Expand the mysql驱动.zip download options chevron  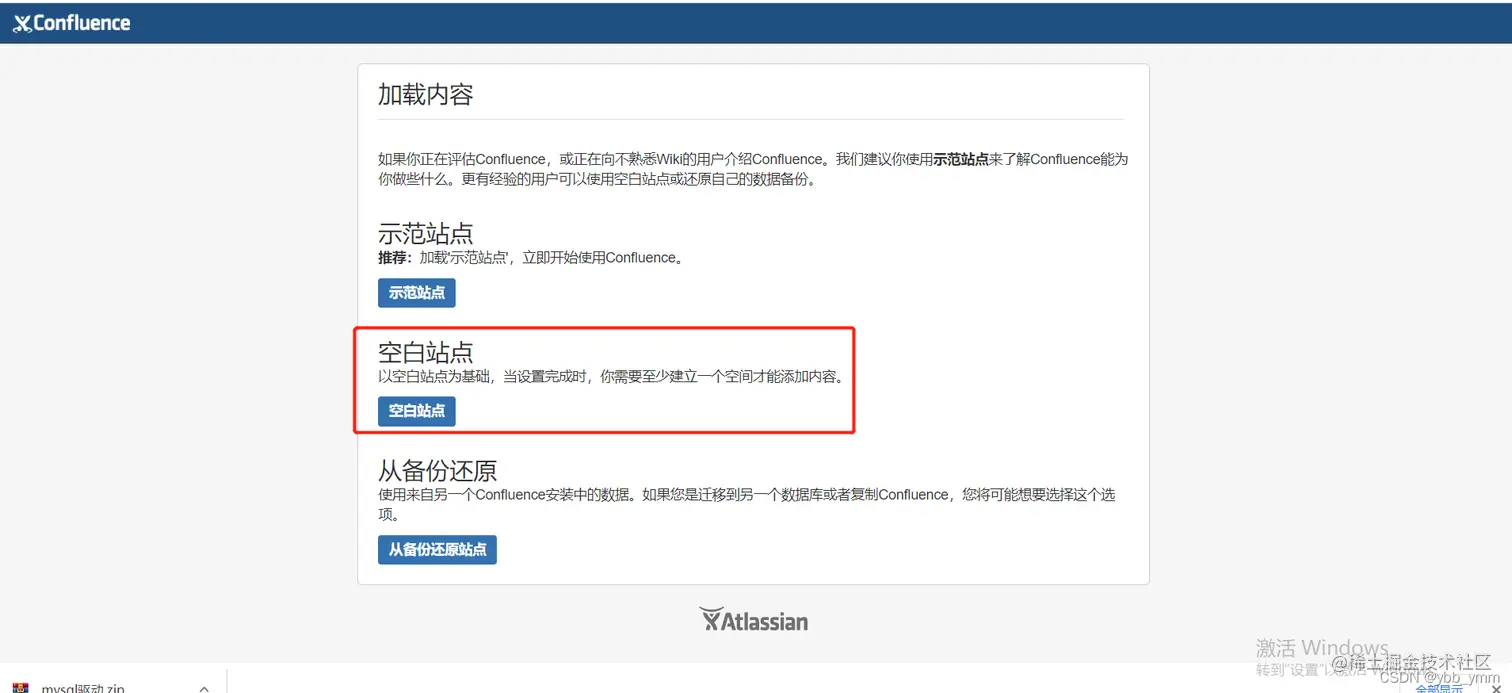point(204,688)
